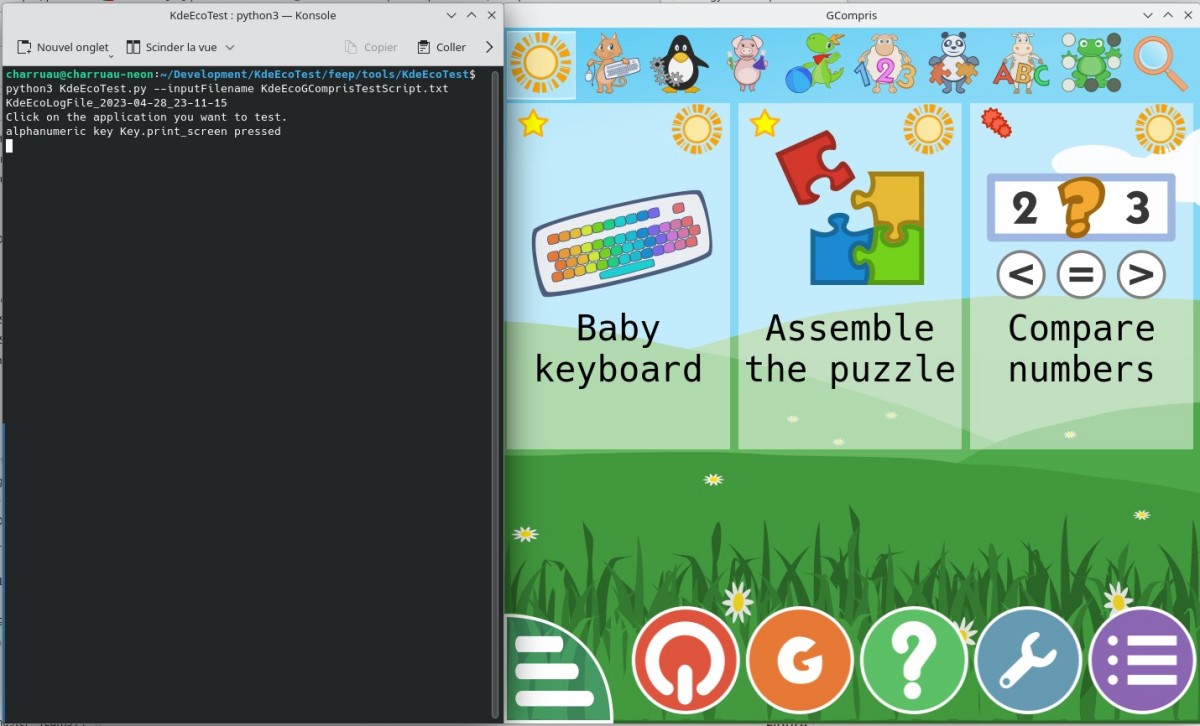1200x726 pixels.
Task: Click the Coller button in Konsole
Action: click(441, 47)
